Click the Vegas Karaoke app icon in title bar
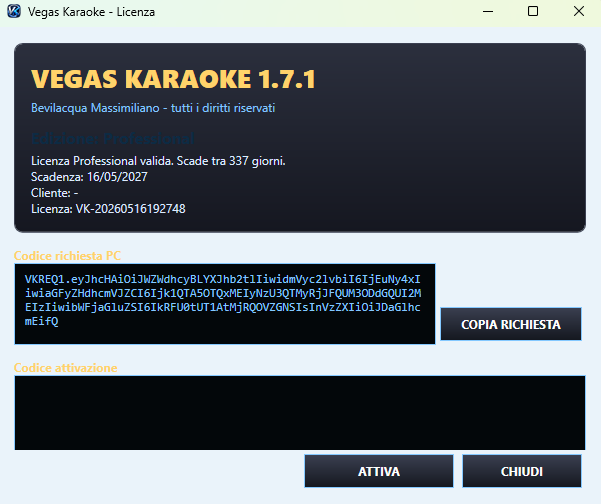 [x=14, y=11]
